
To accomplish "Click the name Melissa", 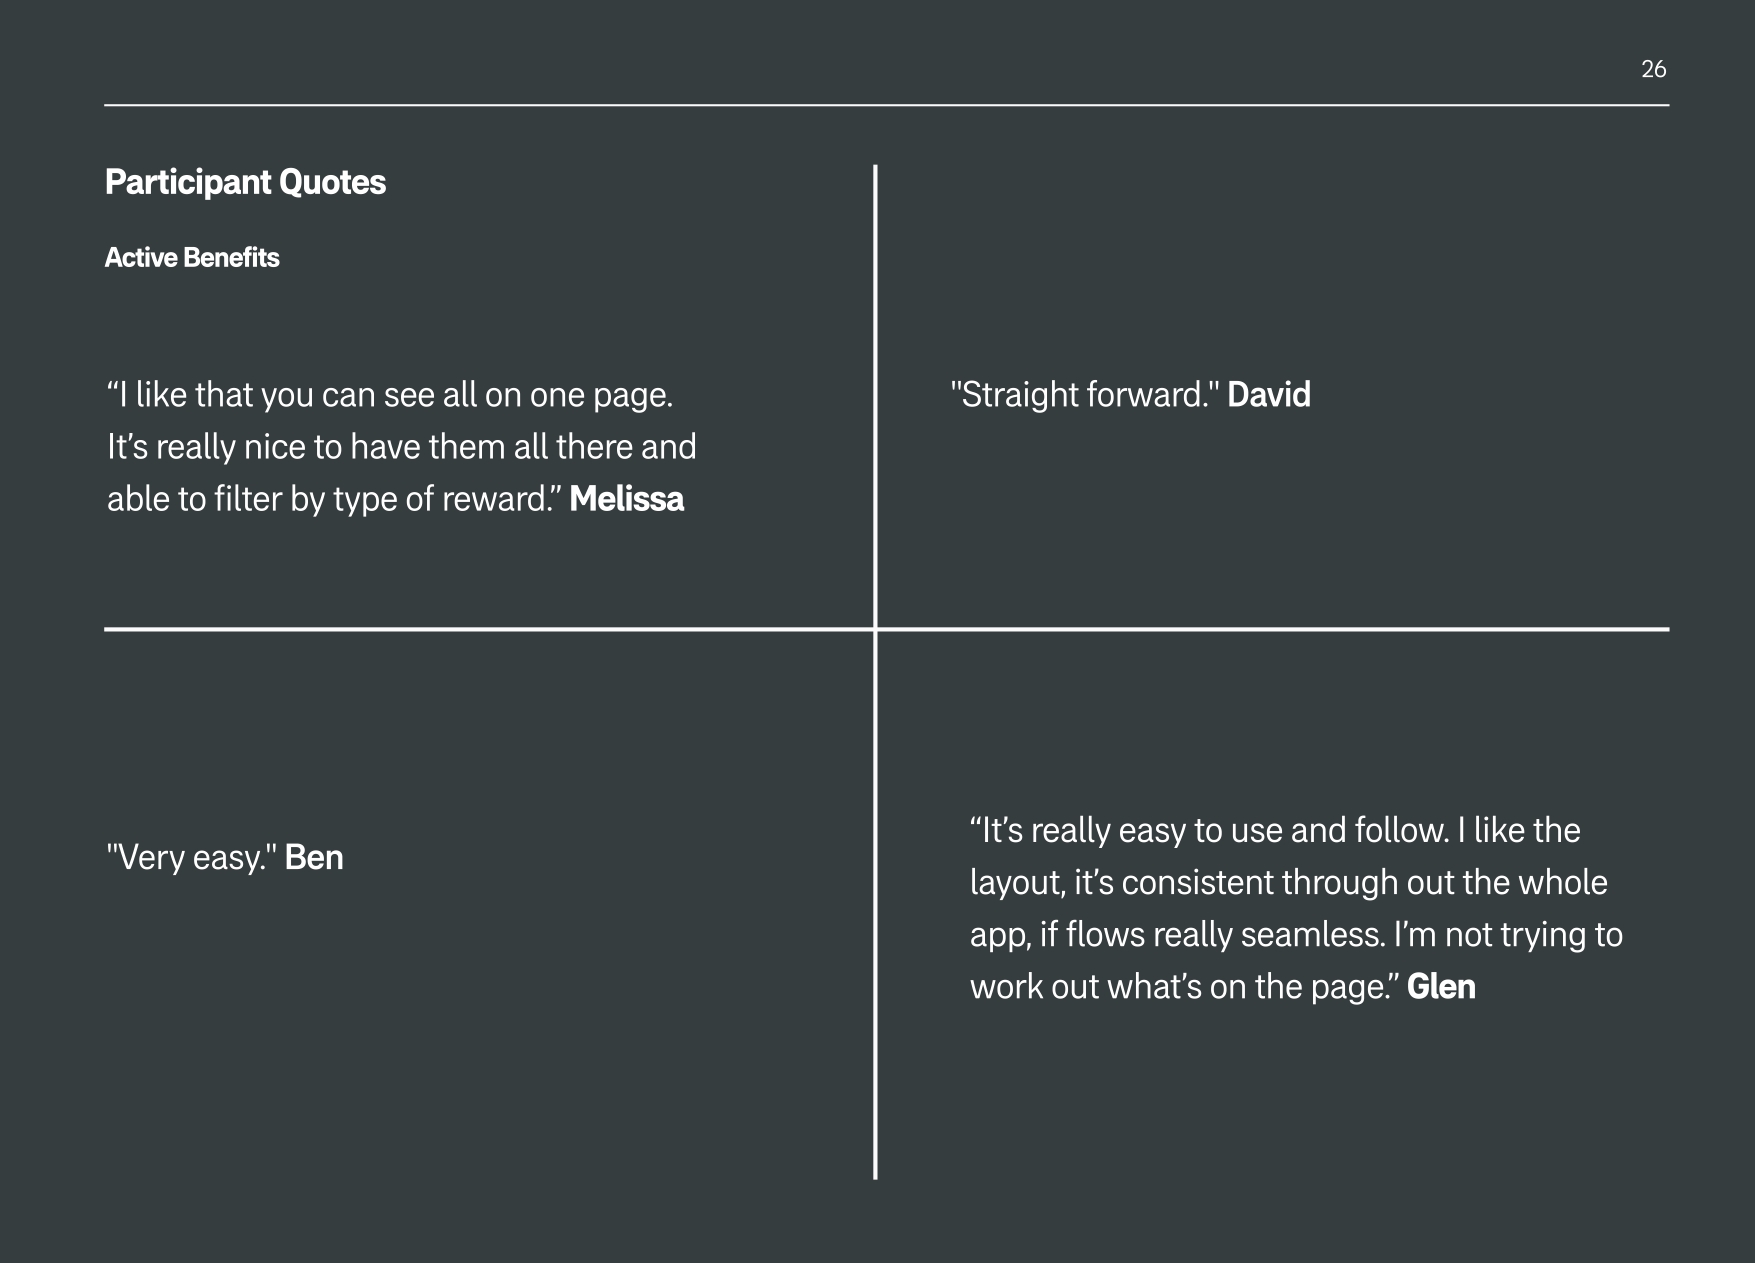I will 626,499.
